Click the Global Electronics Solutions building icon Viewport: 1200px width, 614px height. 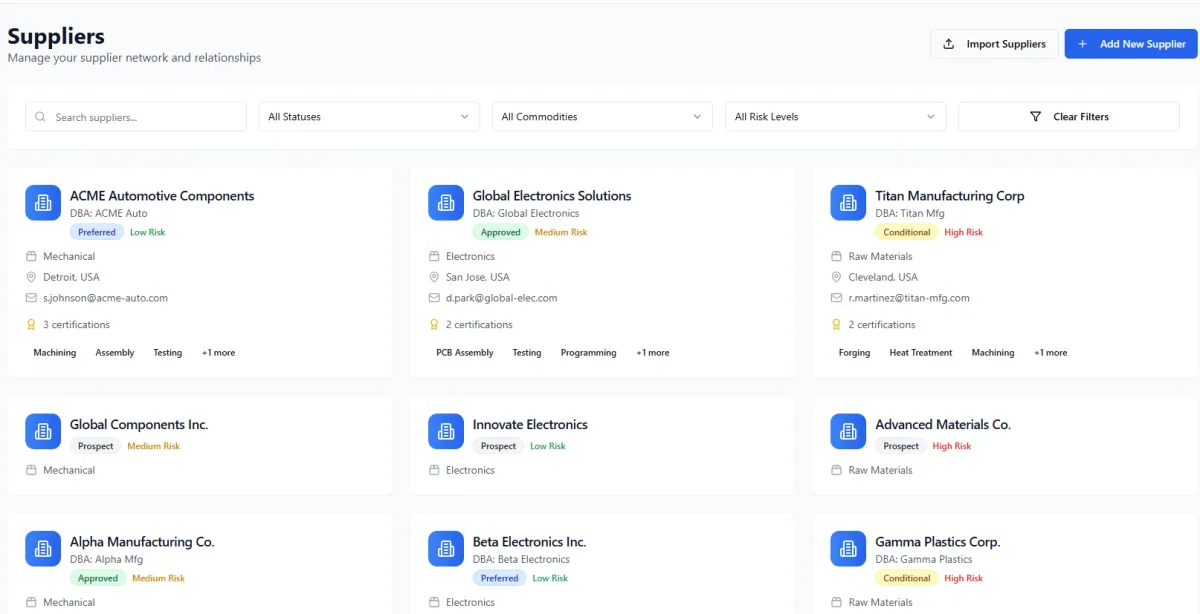[446, 203]
